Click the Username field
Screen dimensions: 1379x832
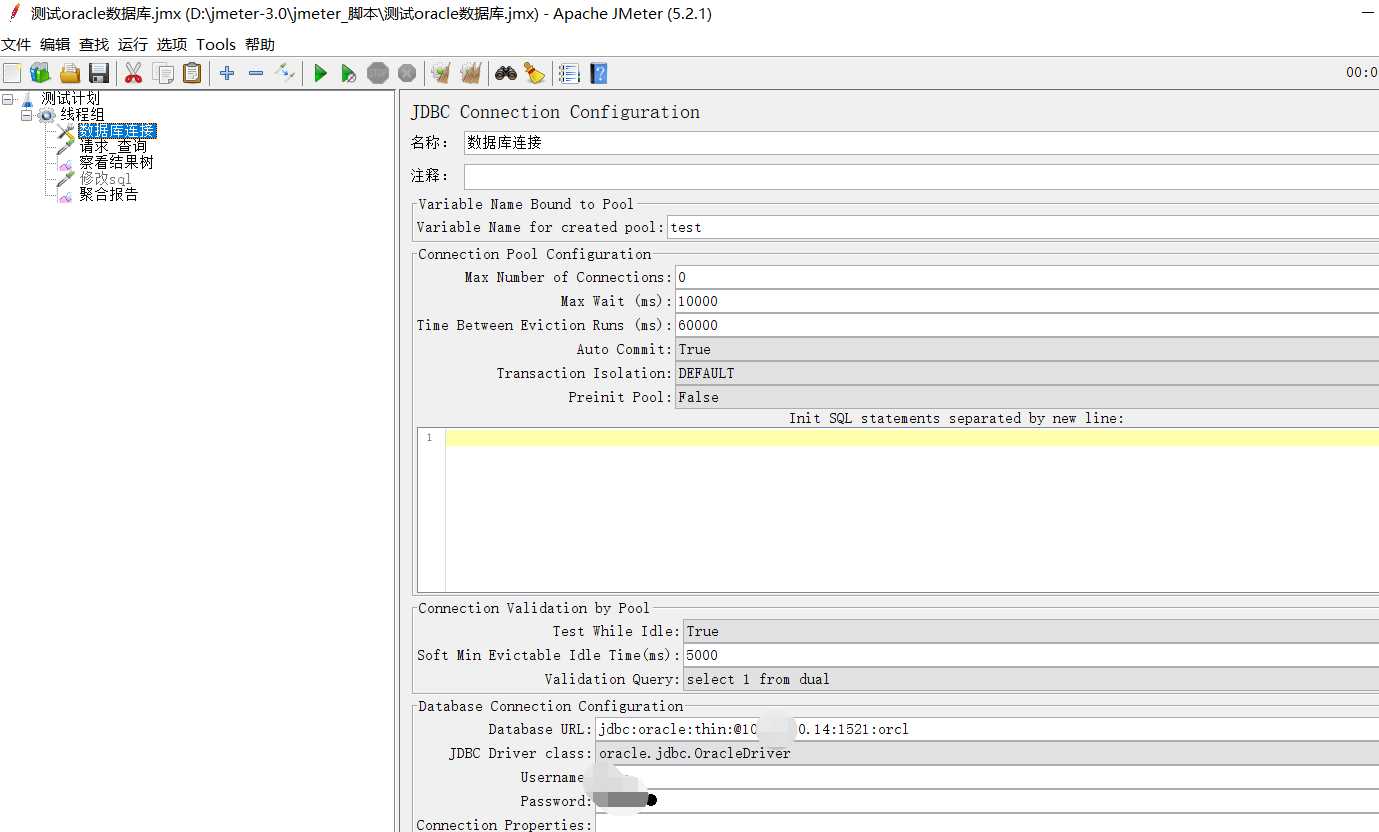[x=987, y=777]
